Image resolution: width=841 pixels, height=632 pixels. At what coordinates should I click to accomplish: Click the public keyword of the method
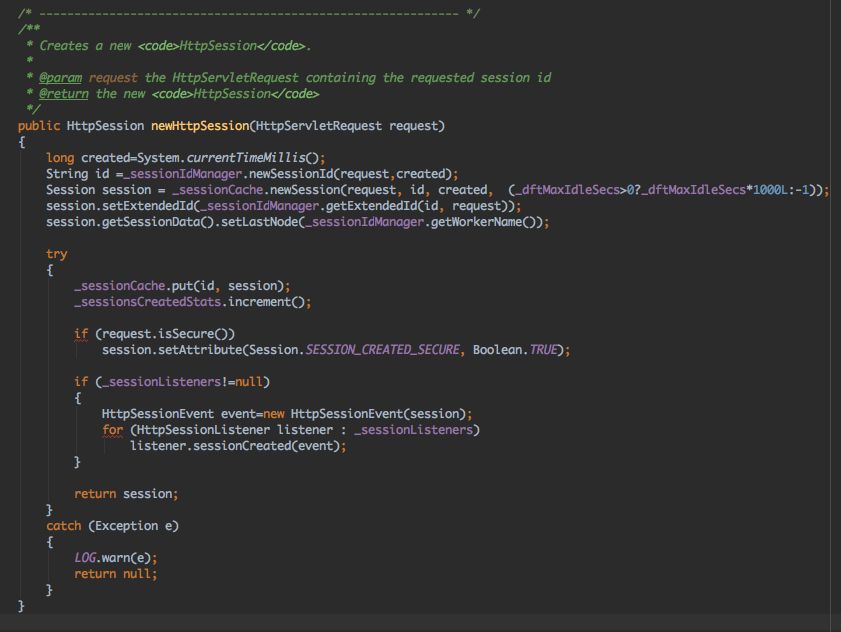point(39,126)
